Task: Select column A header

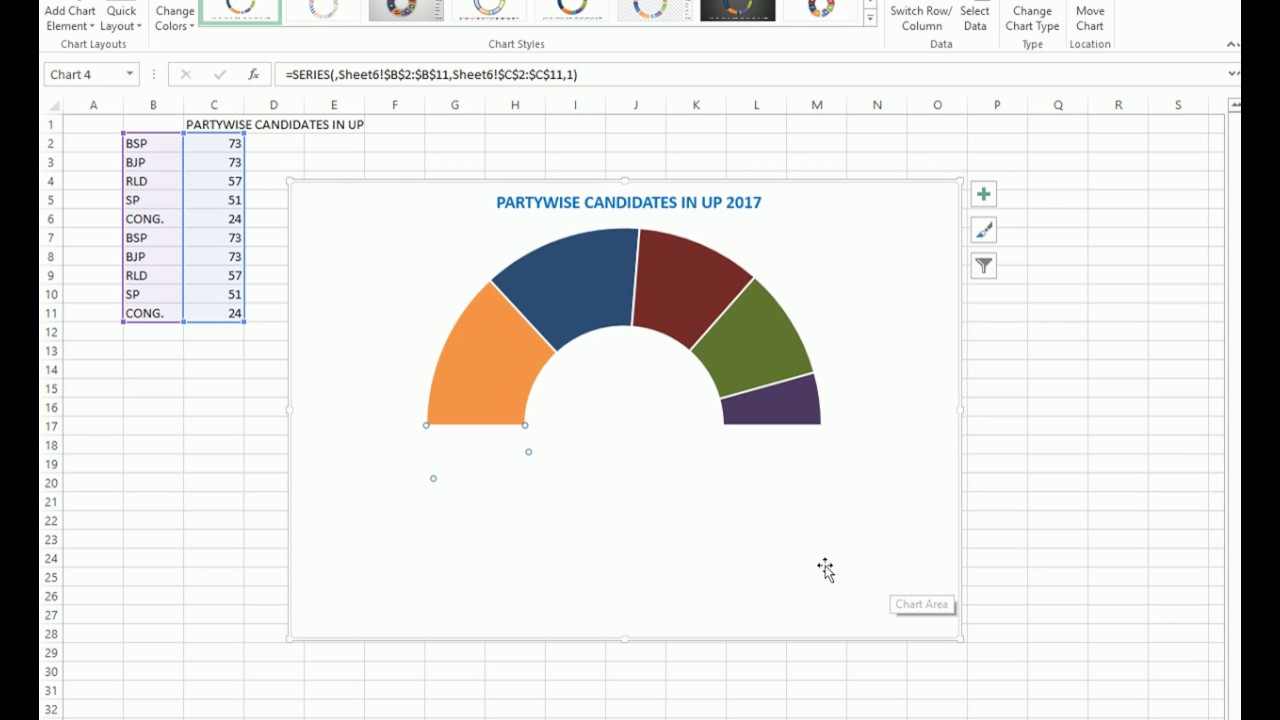Action: click(94, 105)
